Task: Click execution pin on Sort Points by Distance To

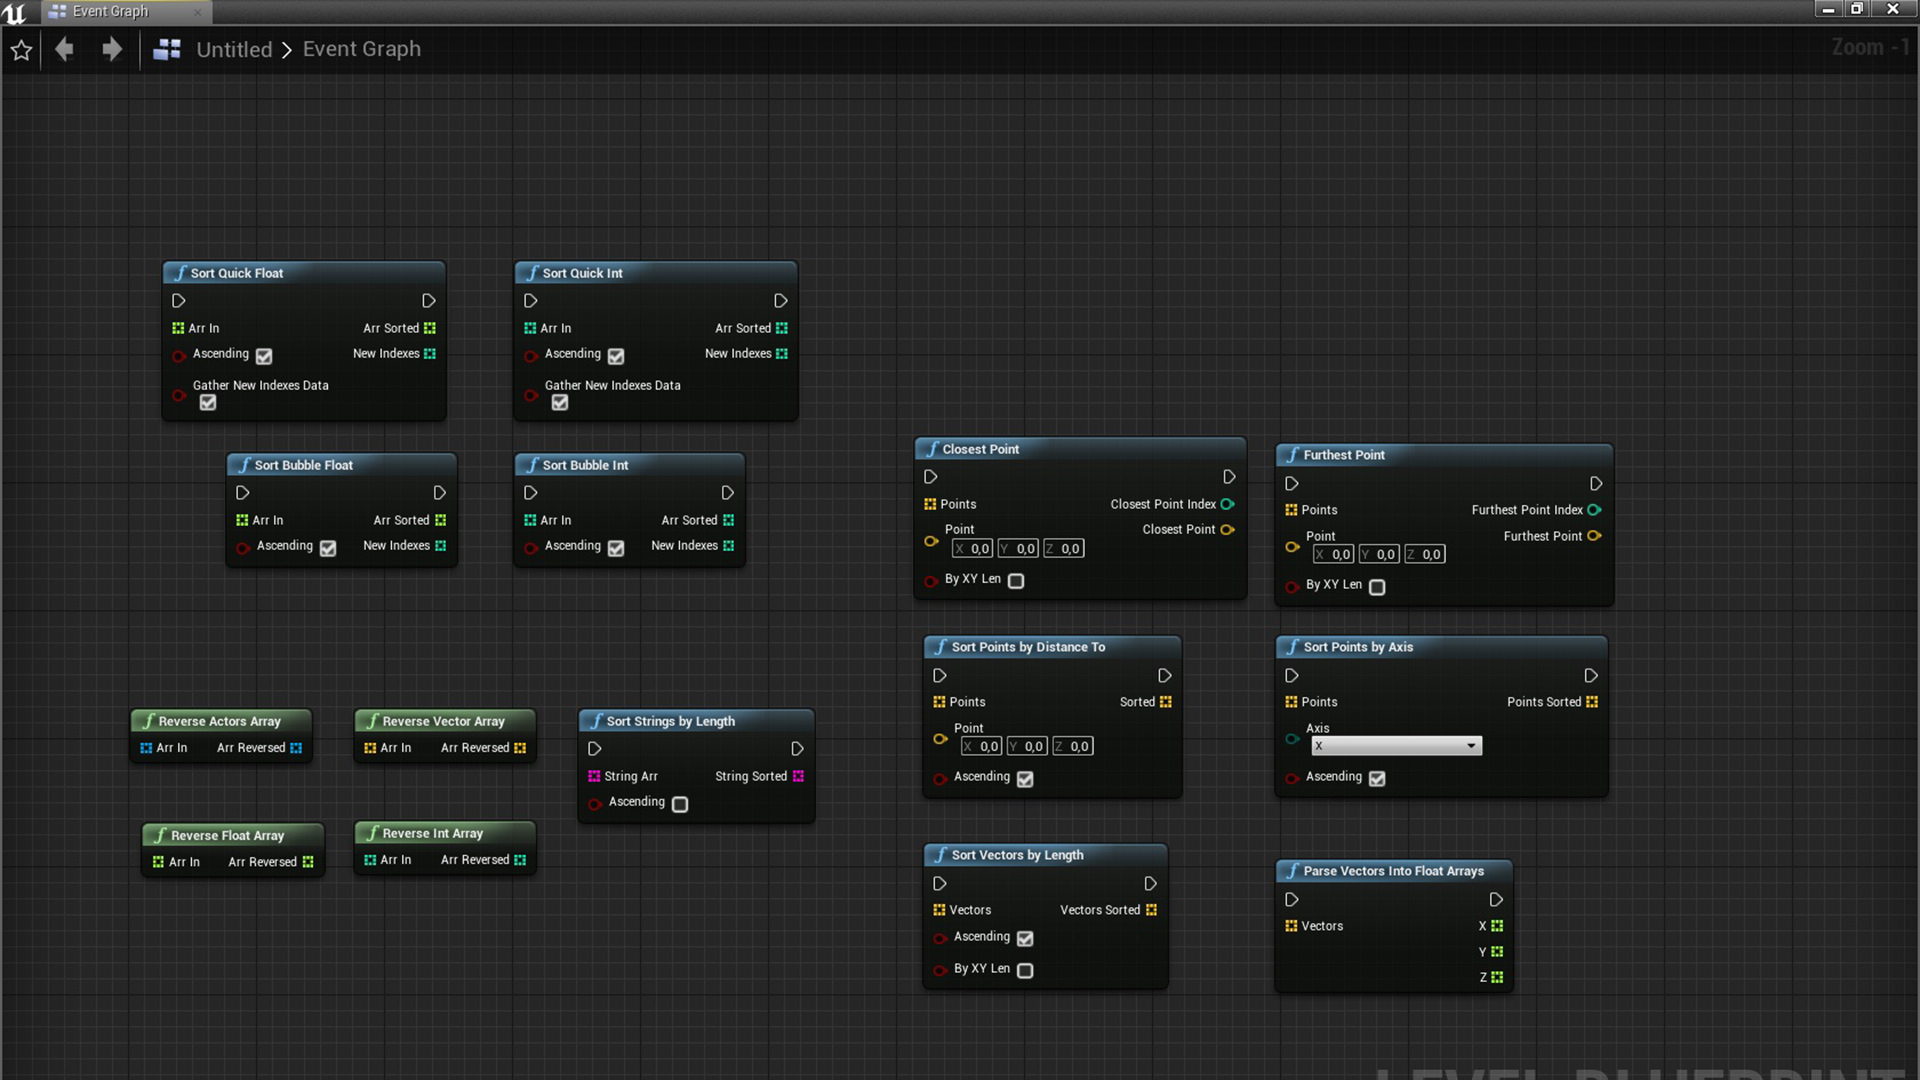Action: pos(940,675)
